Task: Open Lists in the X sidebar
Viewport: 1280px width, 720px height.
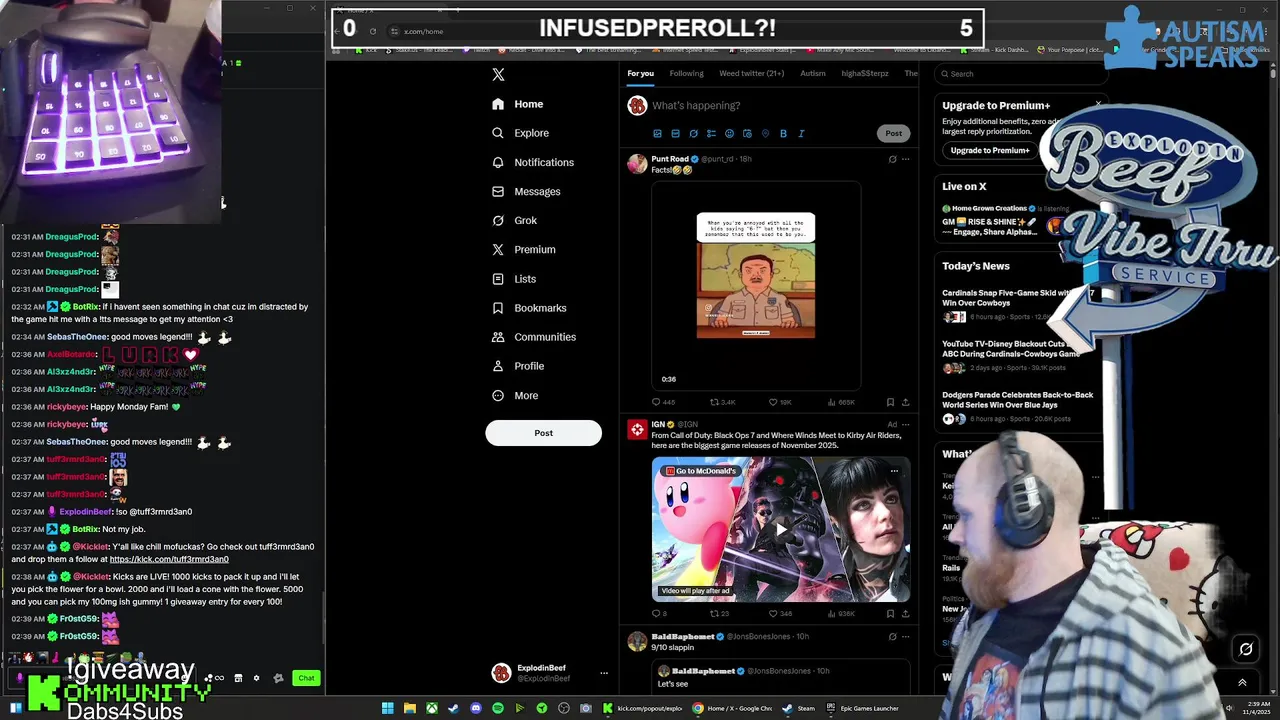Action: [514, 279]
